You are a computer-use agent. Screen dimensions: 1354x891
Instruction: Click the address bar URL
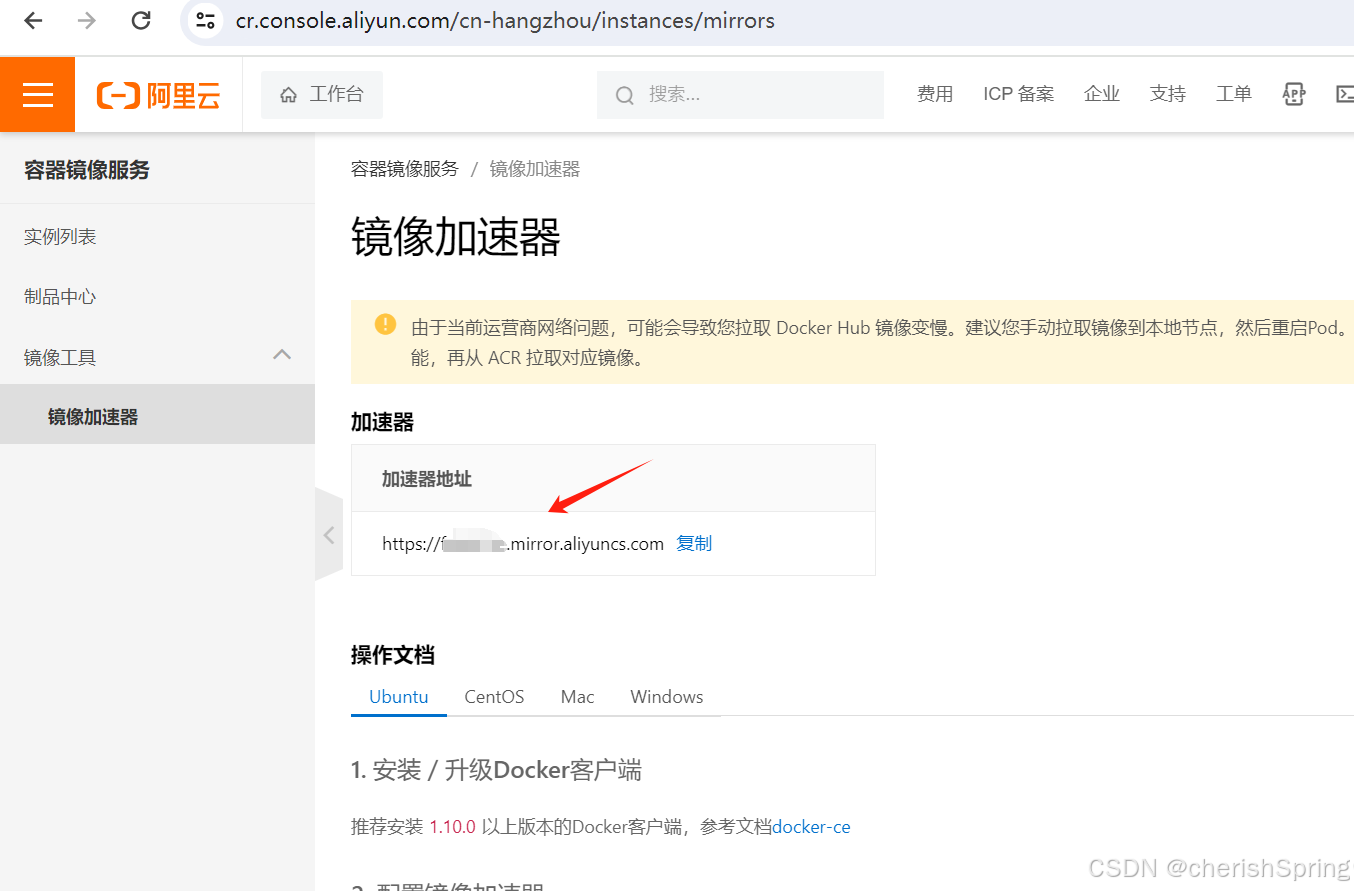tap(505, 20)
